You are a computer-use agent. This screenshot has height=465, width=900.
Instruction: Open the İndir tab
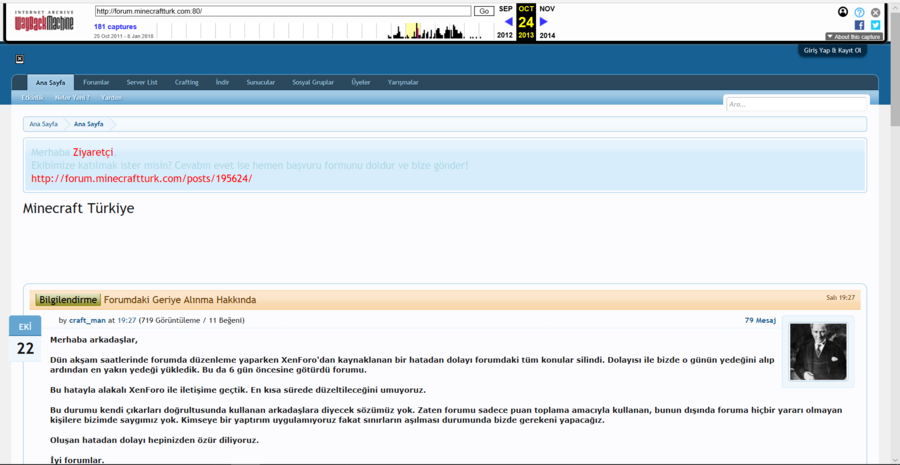[222, 82]
